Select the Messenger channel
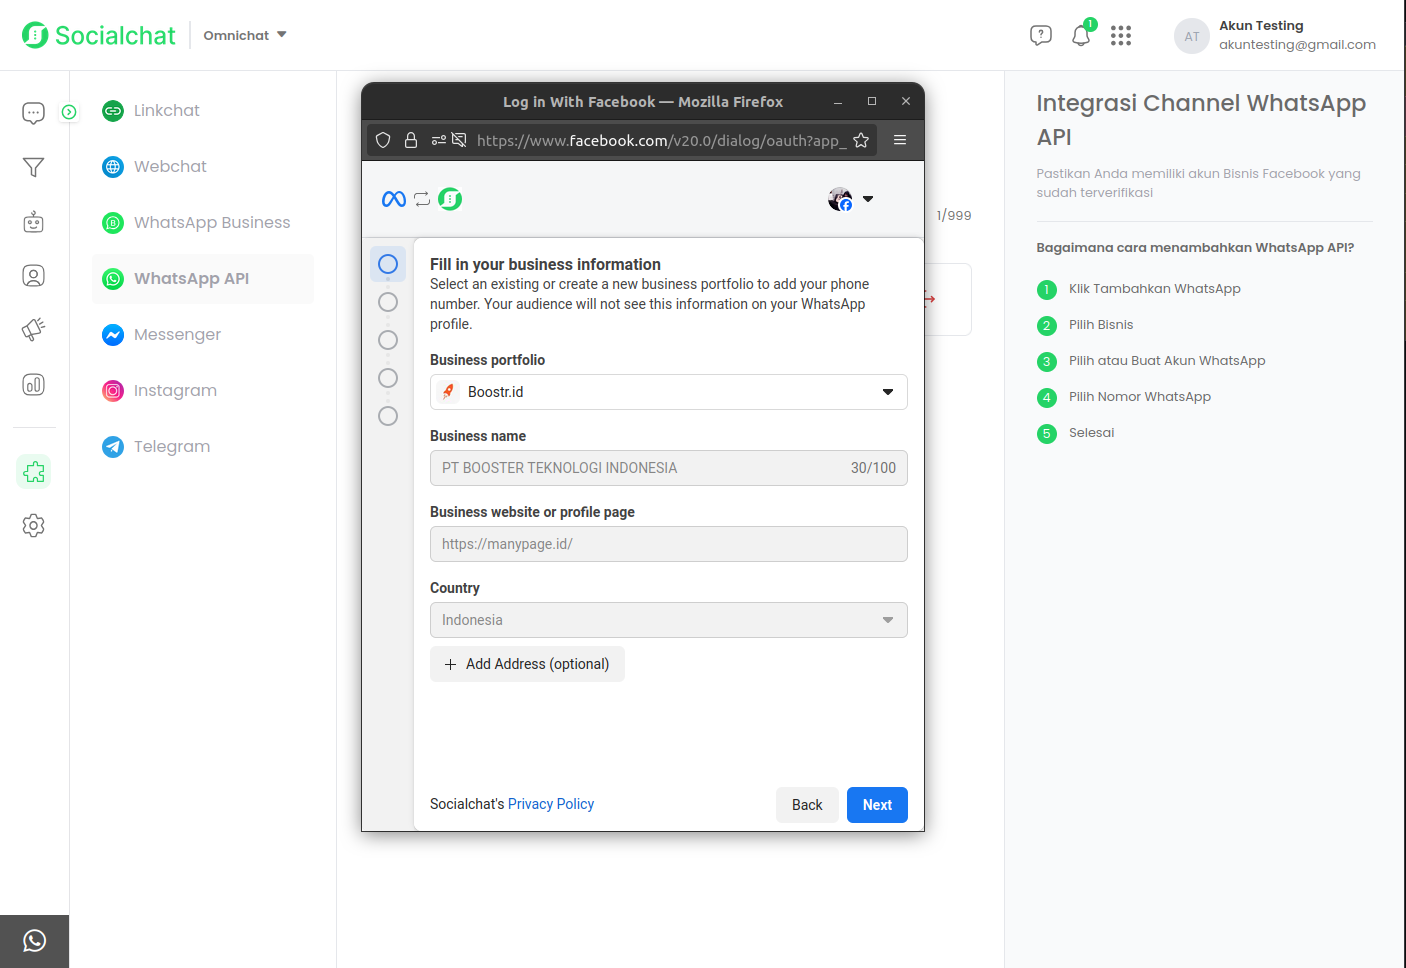Screen dimensions: 1406x968 (x=177, y=335)
